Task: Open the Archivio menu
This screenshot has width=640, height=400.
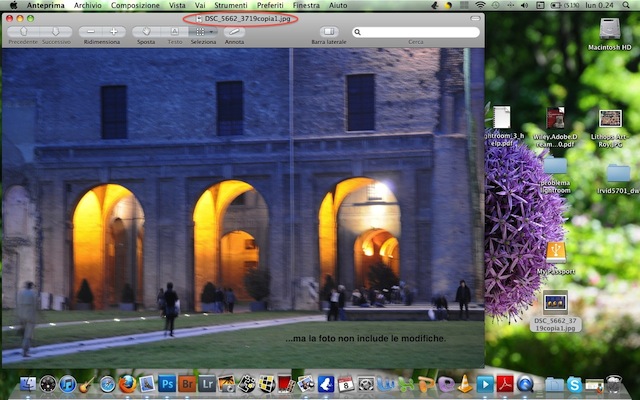Action: point(87,5)
